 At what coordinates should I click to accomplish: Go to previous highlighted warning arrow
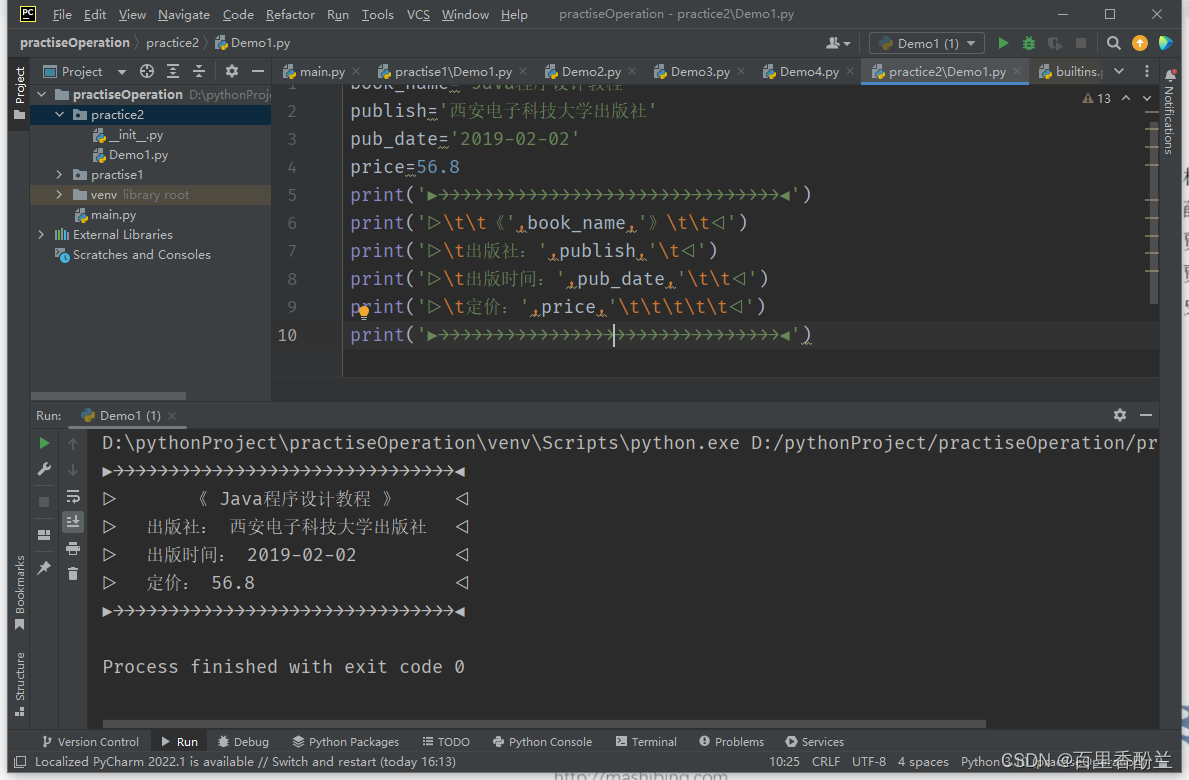pos(1126,99)
